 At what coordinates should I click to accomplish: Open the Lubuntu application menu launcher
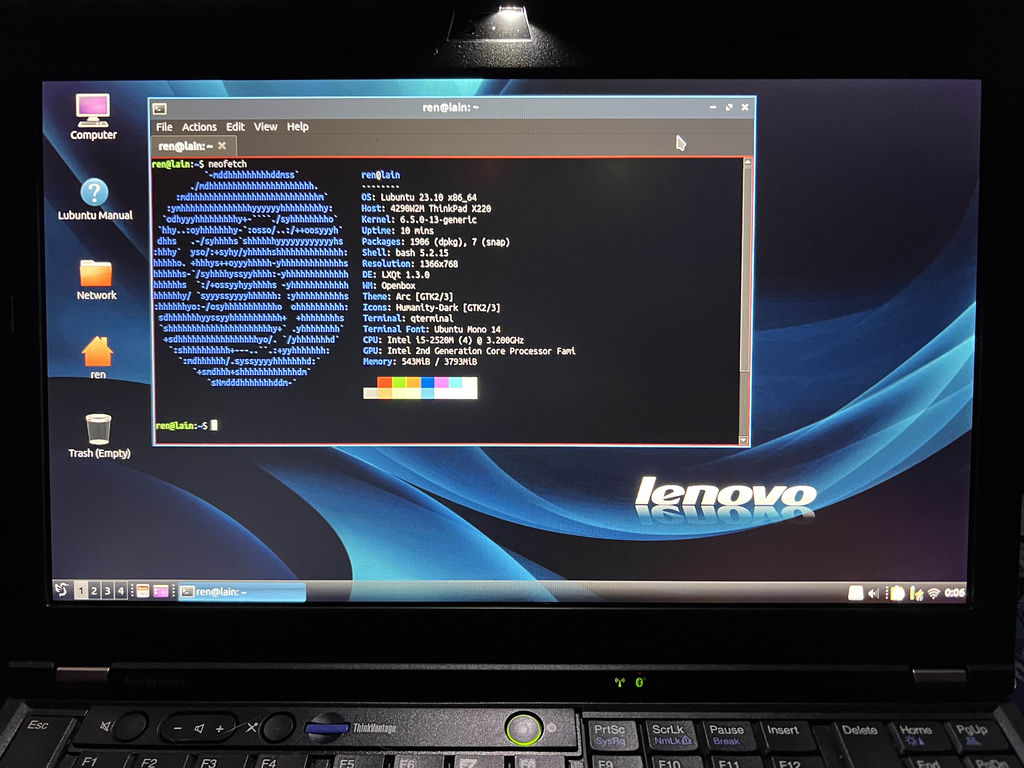pos(62,591)
